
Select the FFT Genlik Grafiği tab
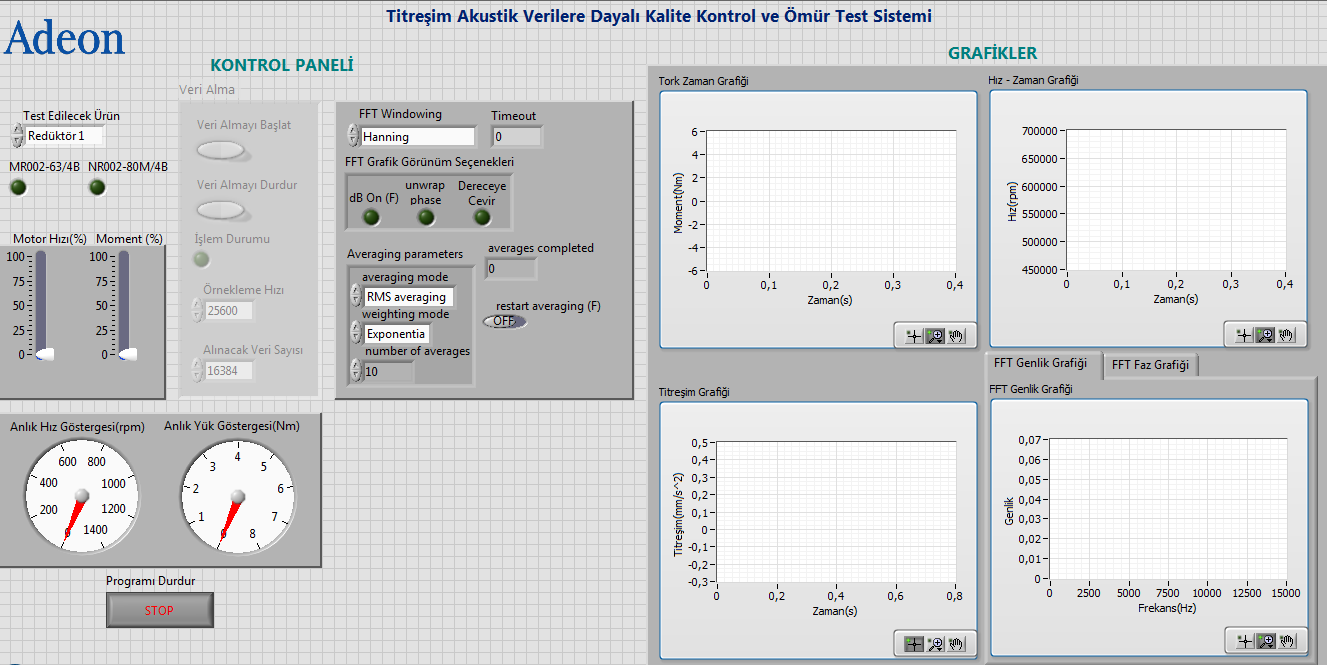[1043, 363]
